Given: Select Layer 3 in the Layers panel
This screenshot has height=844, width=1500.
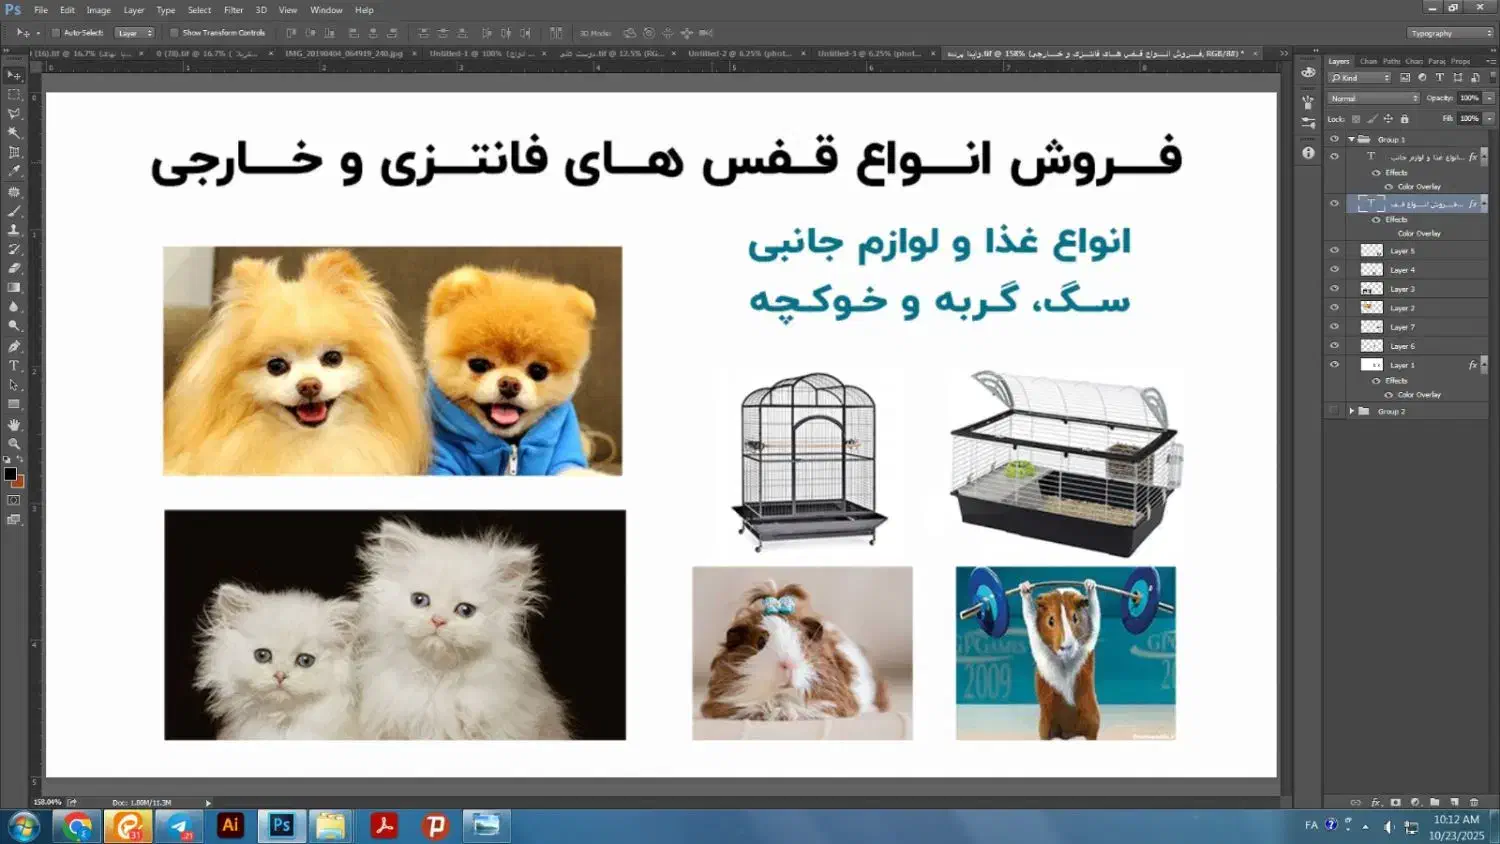Looking at the screenshot, I should [1403, 289].
